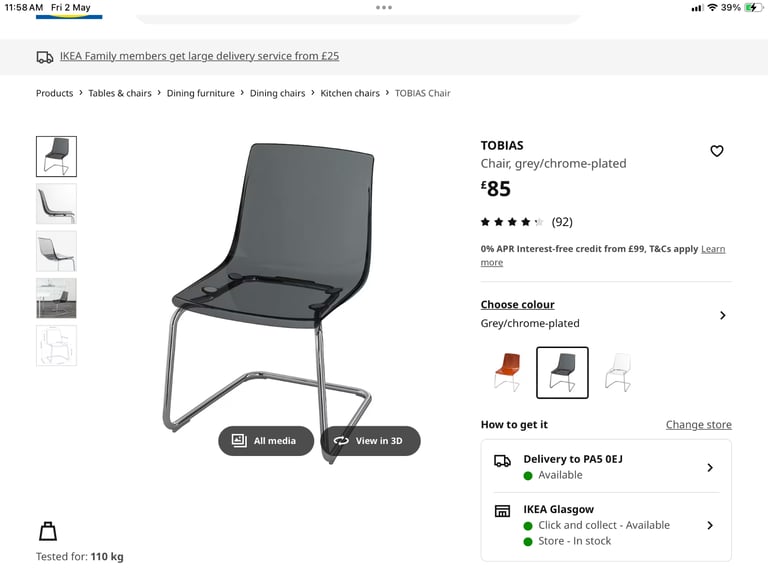Add TOBIAS chair to favourites heart icon
Image resolution: width=768 pixels, height=576 pixels.
[x=717, y=151]
